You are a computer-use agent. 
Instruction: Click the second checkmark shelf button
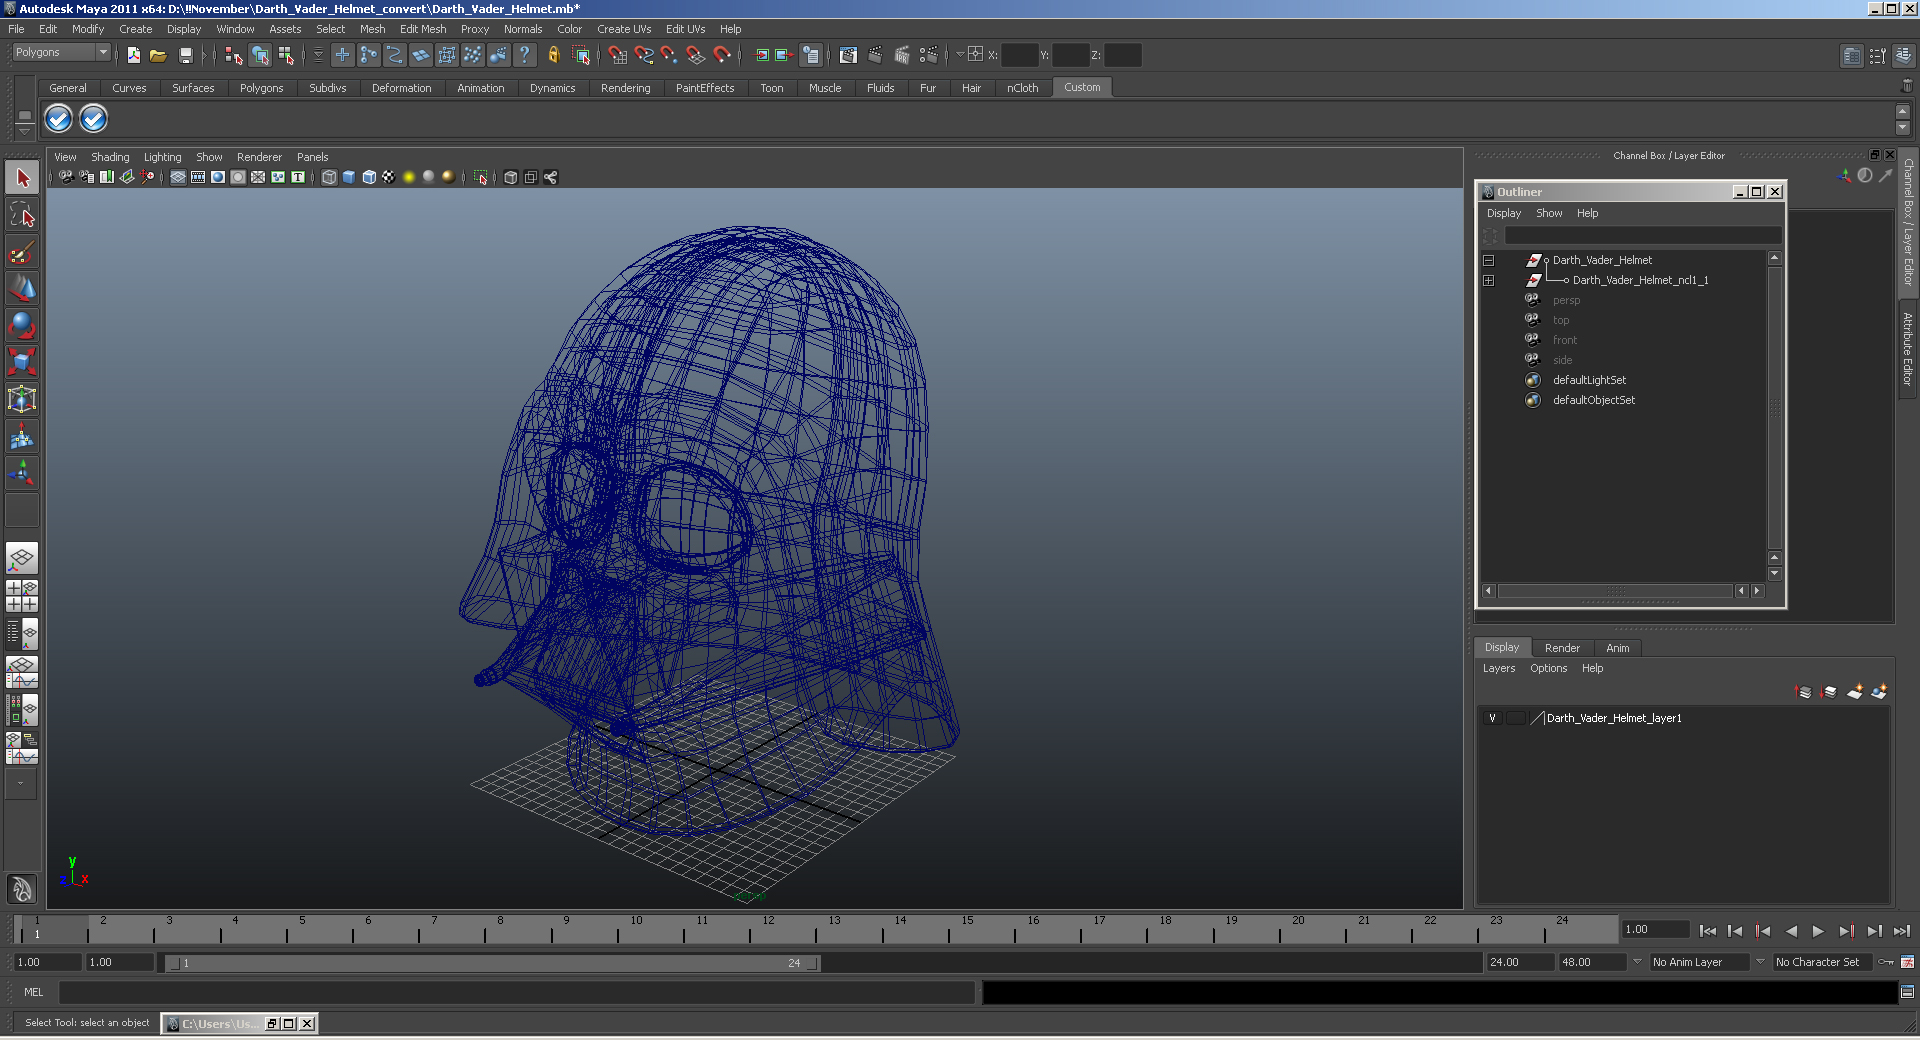point(93,119)
